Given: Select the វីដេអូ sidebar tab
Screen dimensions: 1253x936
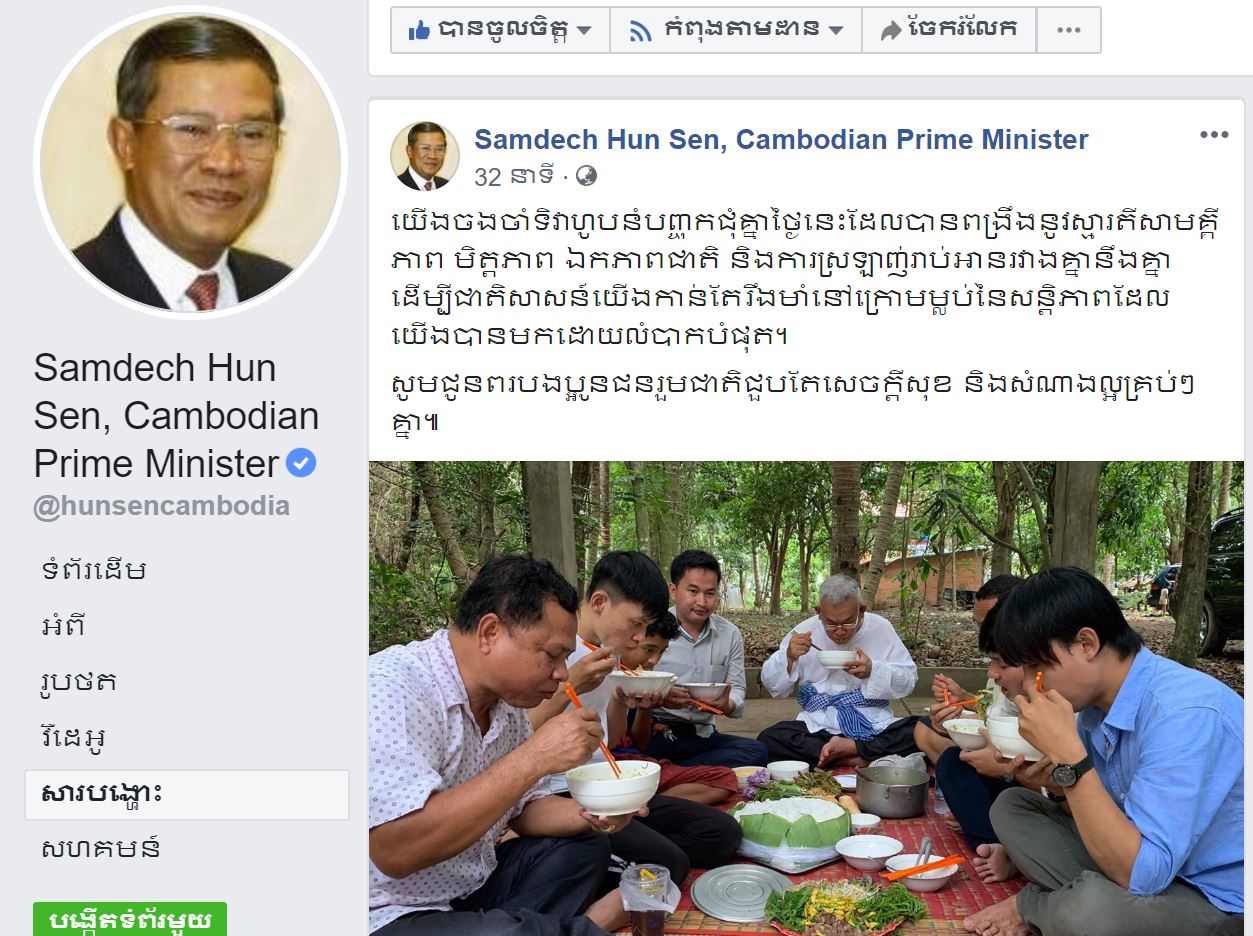Looking at the screenshot, I should click(x=74, y=738).
